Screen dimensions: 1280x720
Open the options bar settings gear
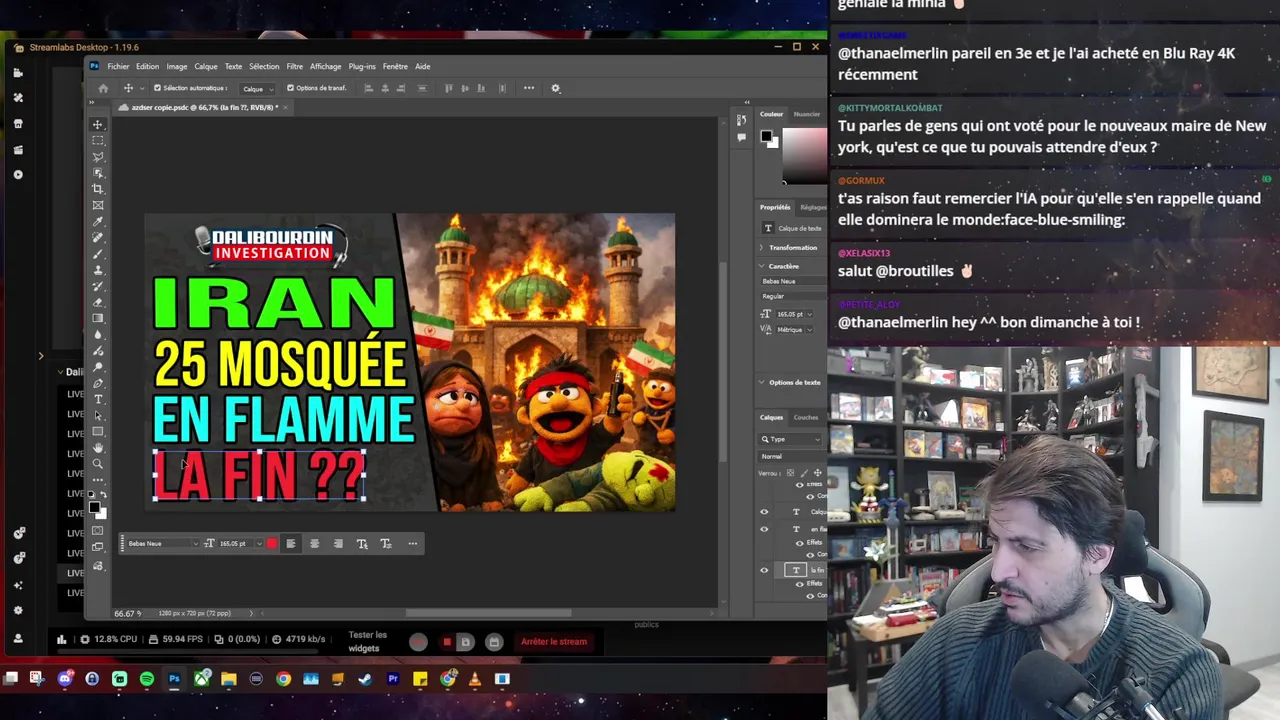click(x=556, y=88)
